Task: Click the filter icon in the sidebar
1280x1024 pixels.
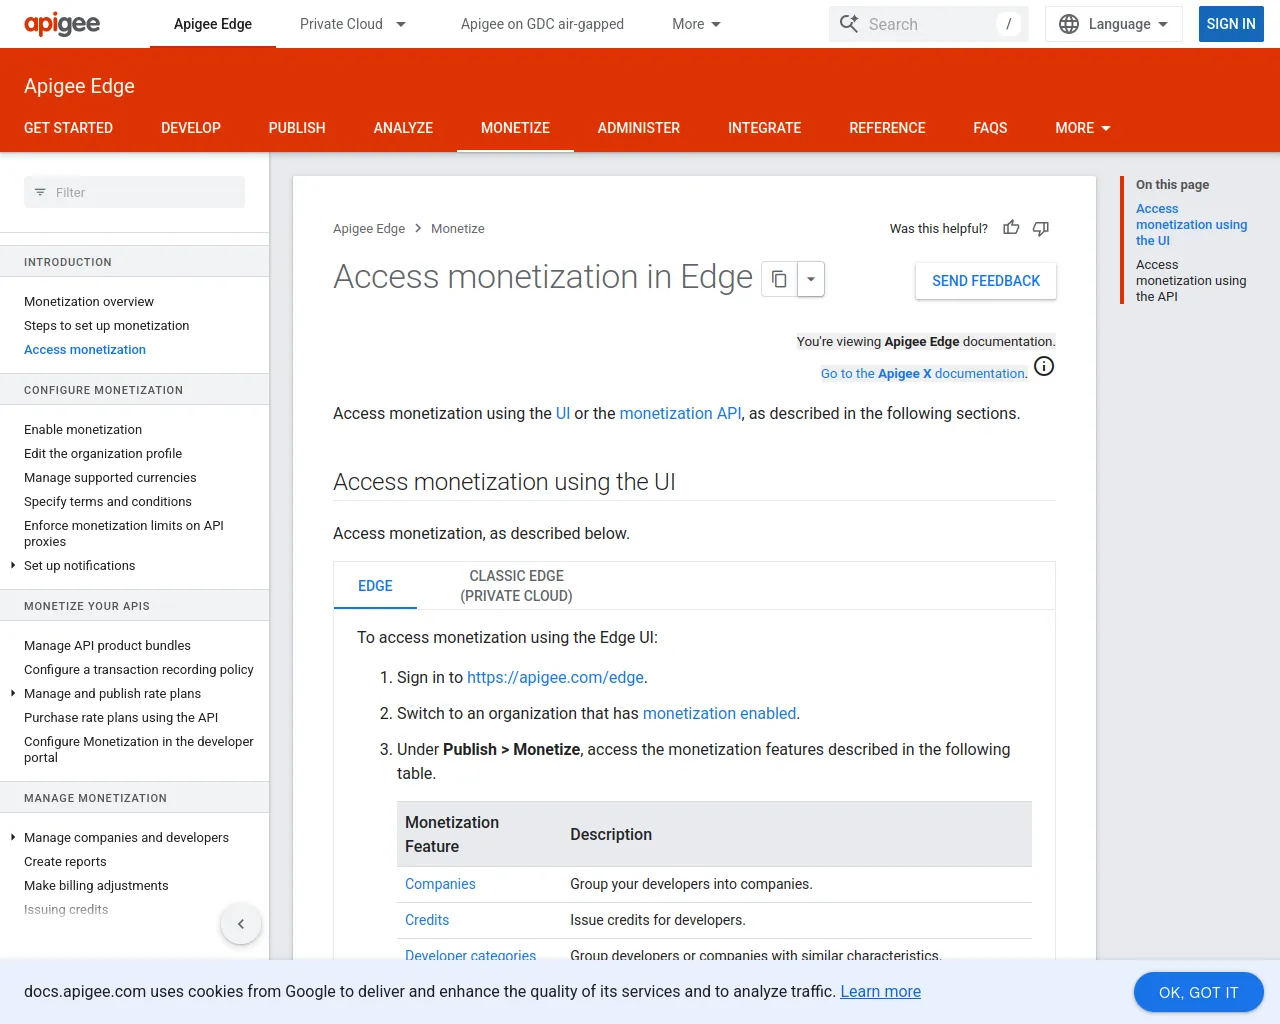Action: (x=40, y=192)
